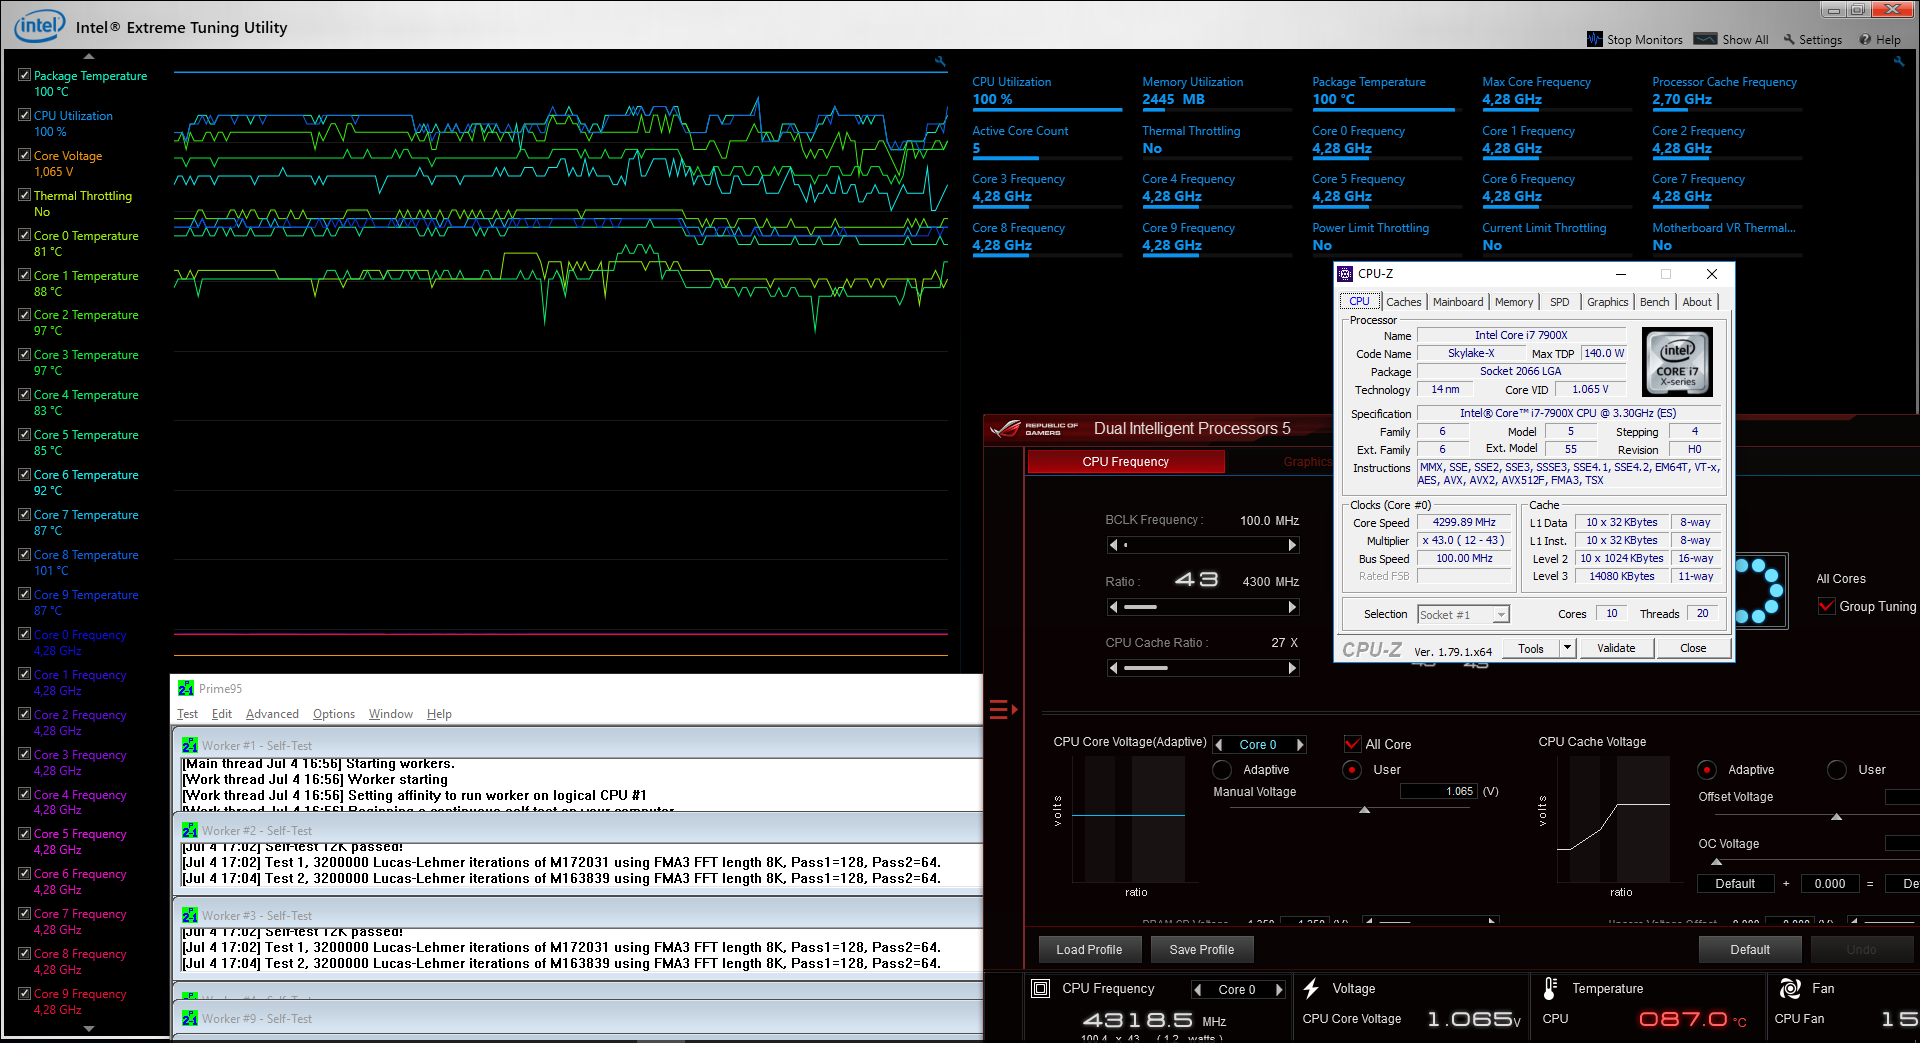Expand monitor list down arrow
Screen dimensions: 1920x1043
tap(88, 1028)
